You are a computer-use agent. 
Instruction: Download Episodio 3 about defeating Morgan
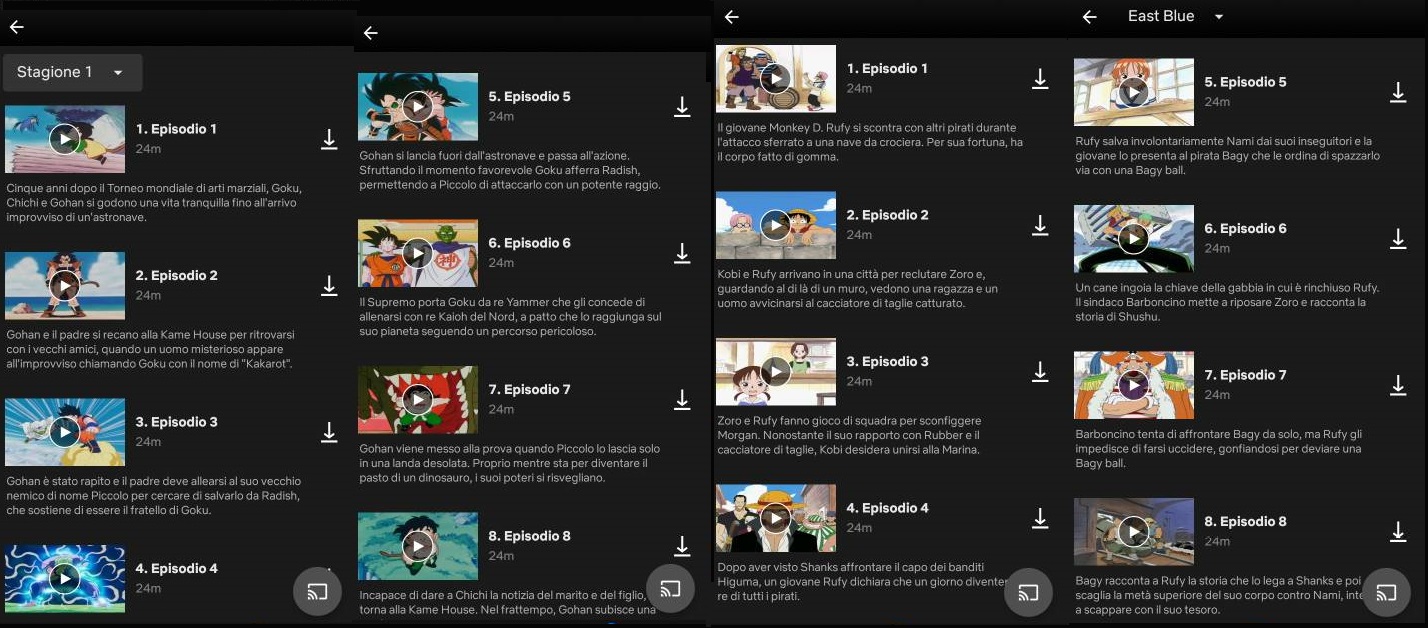coord(1040,372)
